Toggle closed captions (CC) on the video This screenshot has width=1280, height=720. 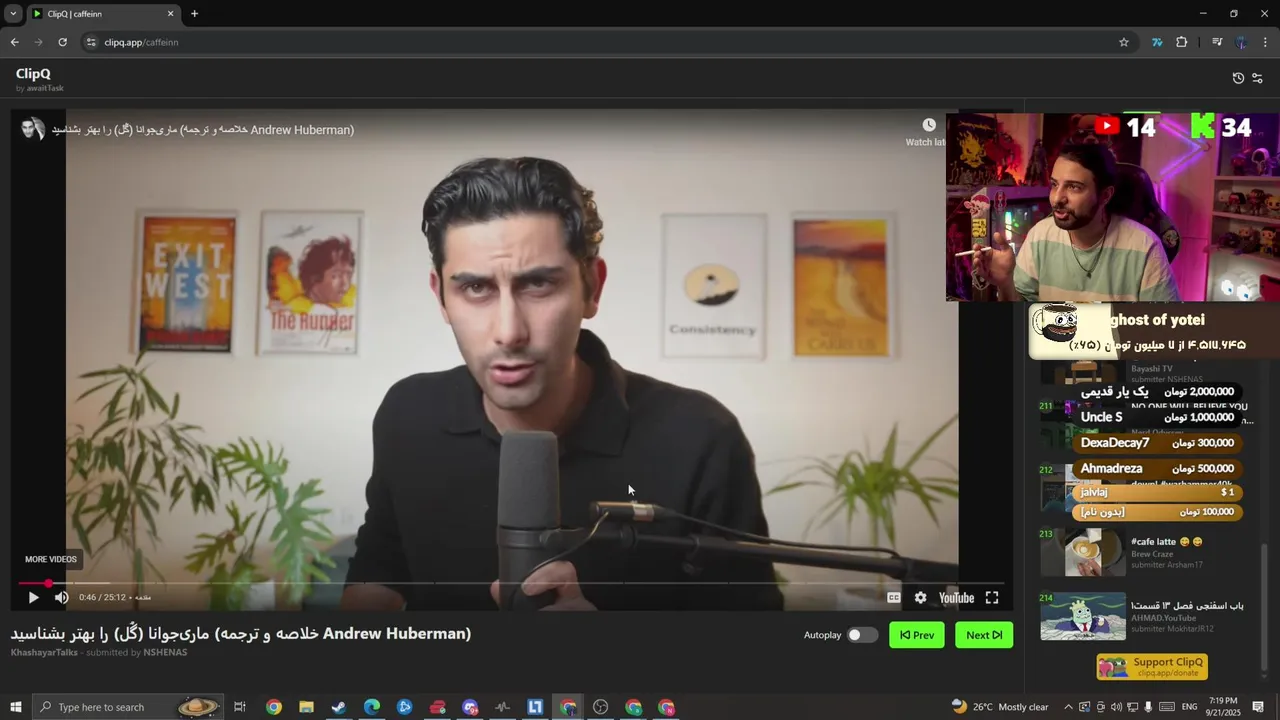(x=894, y=598)
